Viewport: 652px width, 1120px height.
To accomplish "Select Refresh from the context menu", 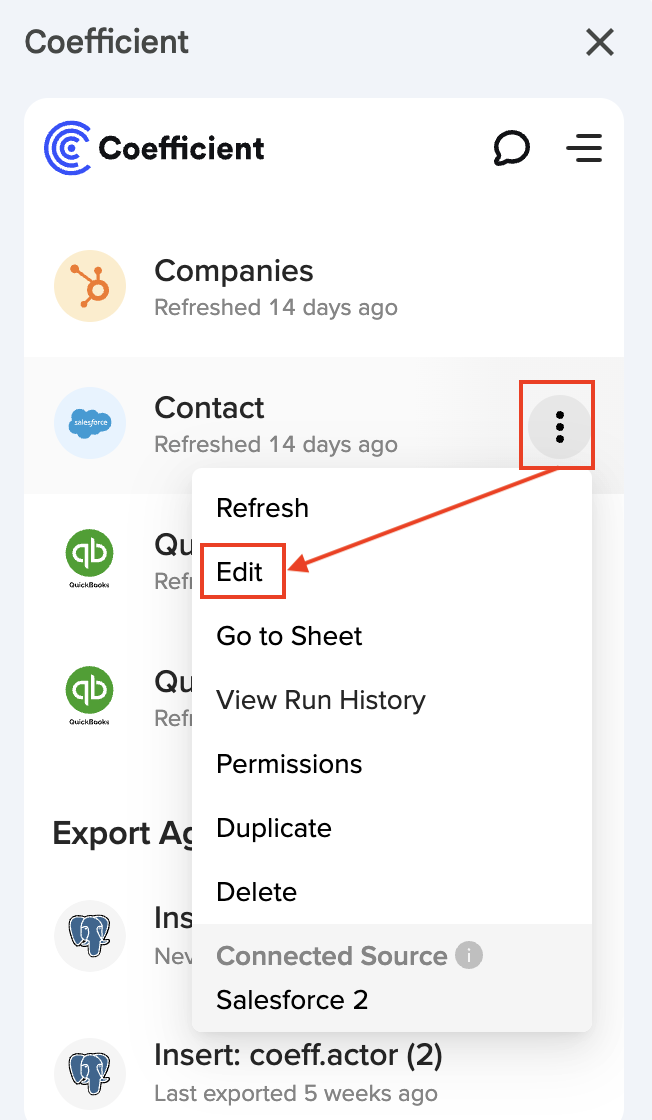I will point(262,508).
